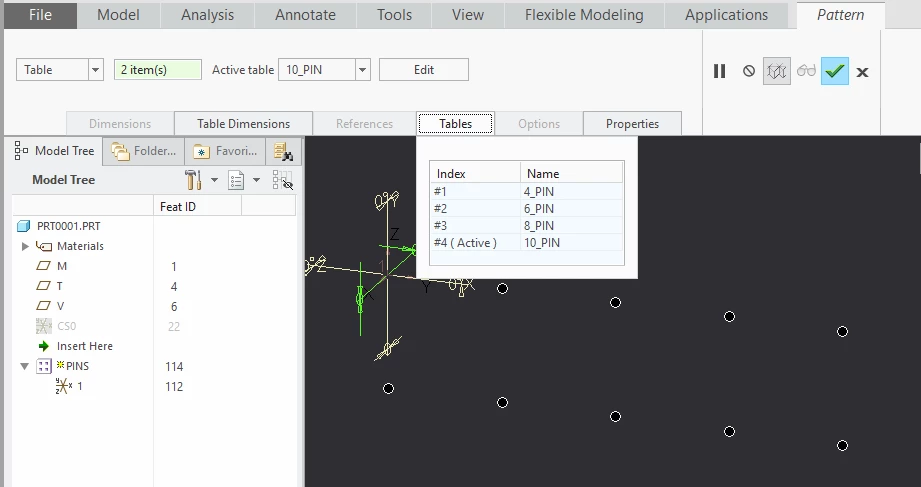Open the tree columns list icon

236,180
